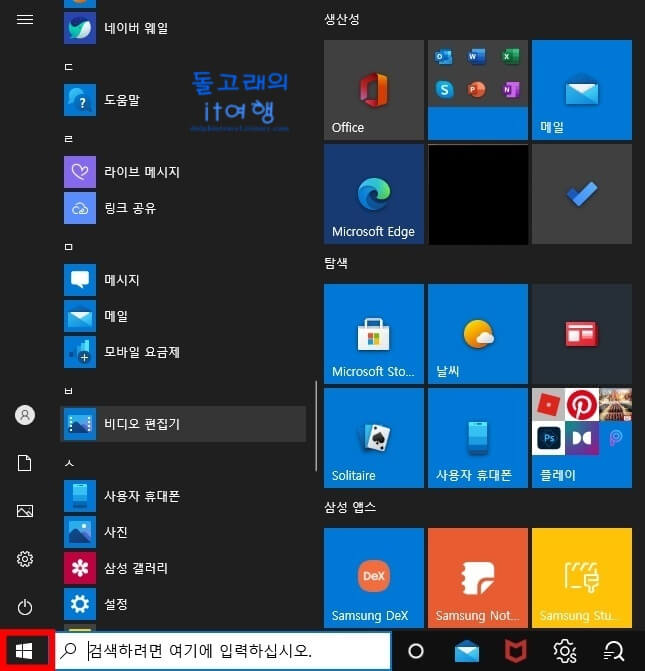This screenshot has width=645, height=671.
Task: Open Cortana circle on taskbar
Action: (416, 651)
